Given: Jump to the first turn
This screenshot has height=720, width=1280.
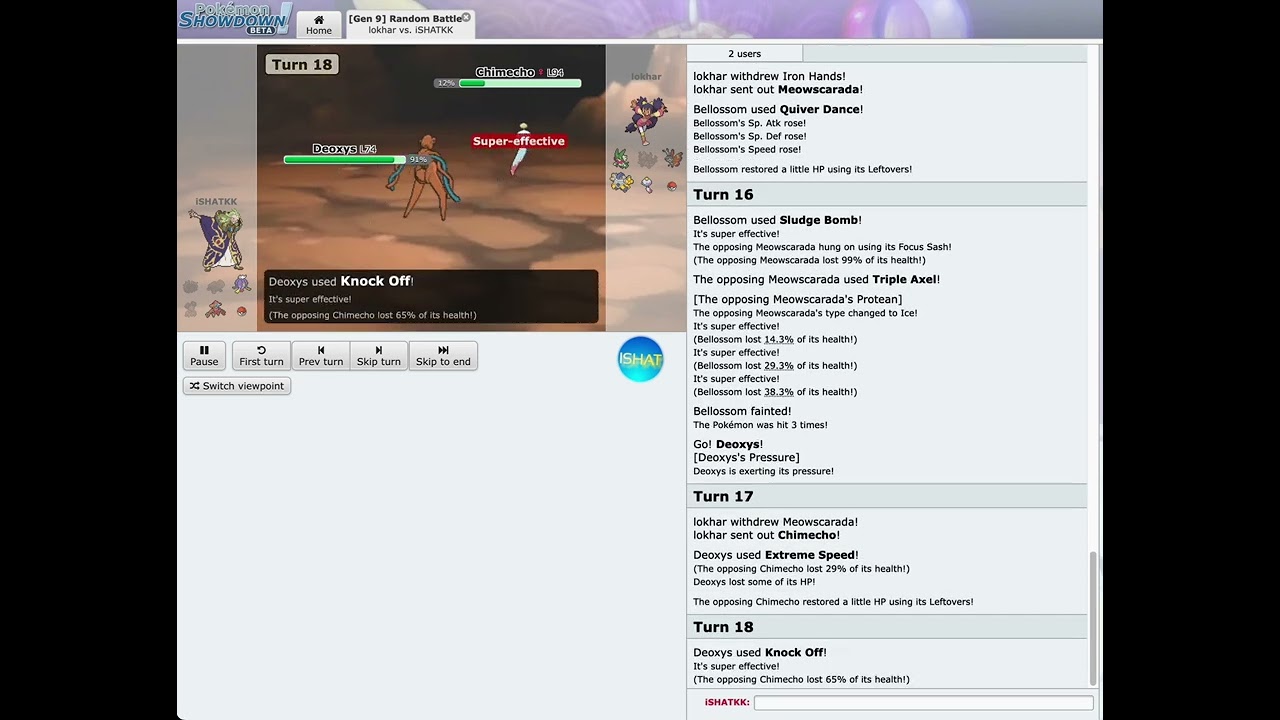Looking at the screenshot, I should pyautogui.click(x=261, y=356).
